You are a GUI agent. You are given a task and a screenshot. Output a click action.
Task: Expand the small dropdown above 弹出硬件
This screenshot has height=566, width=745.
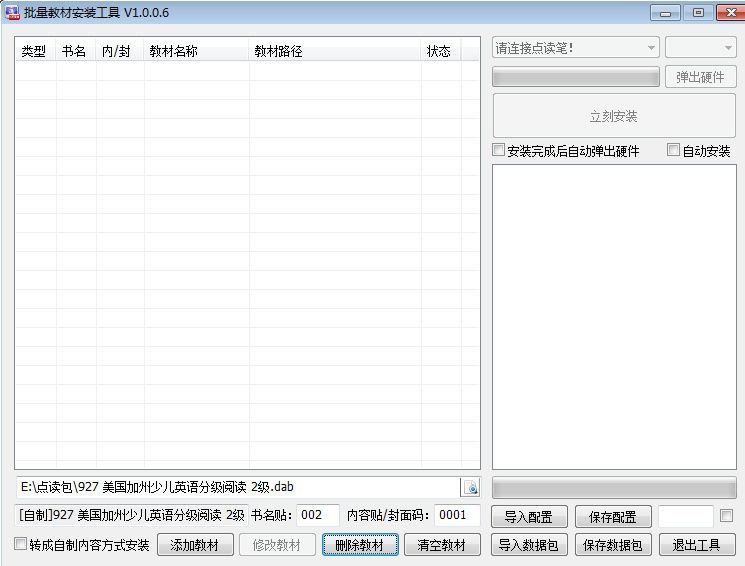click(x=701, y=48)
